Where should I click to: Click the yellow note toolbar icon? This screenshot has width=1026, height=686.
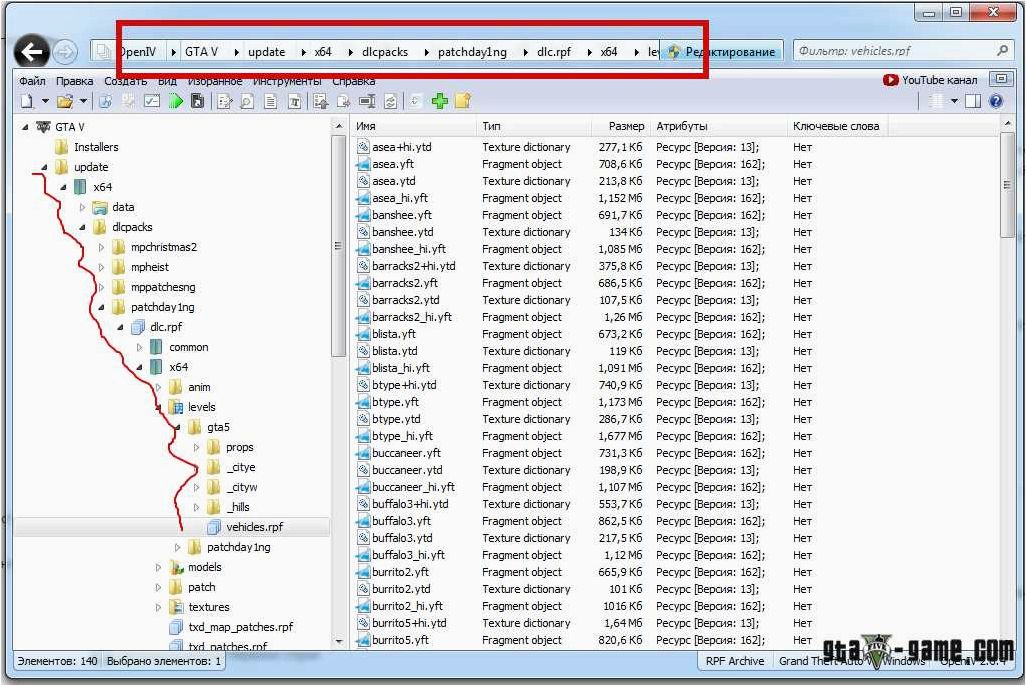click(463, 101)
